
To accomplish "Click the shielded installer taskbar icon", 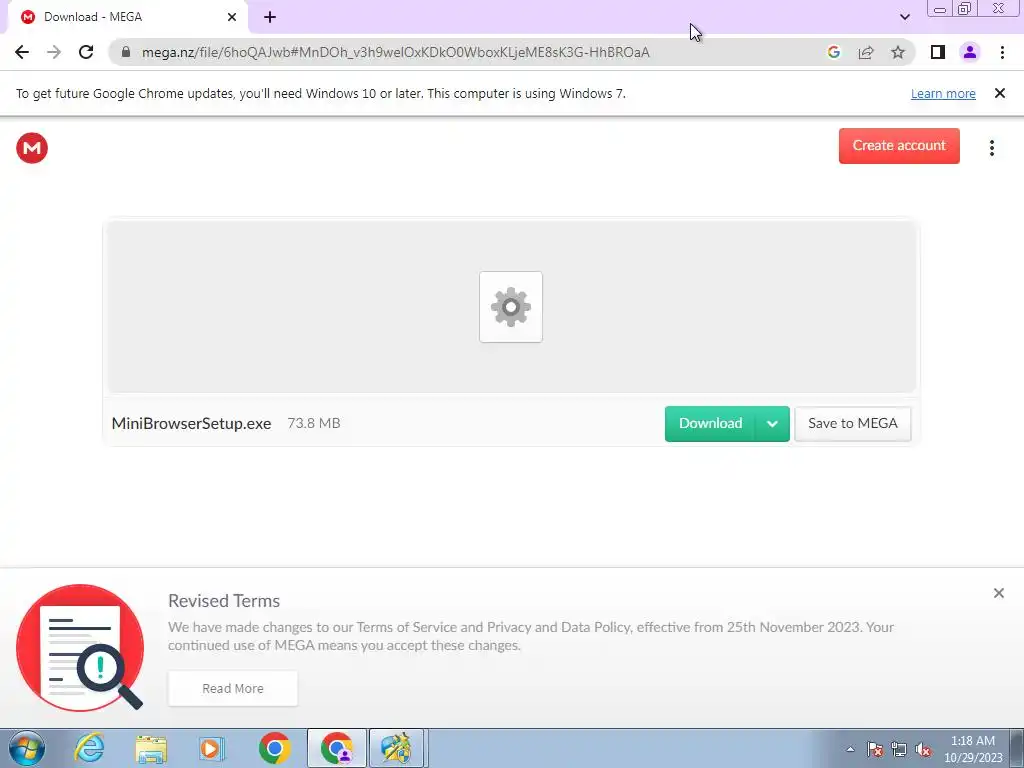I will click(x=398, y=748).
